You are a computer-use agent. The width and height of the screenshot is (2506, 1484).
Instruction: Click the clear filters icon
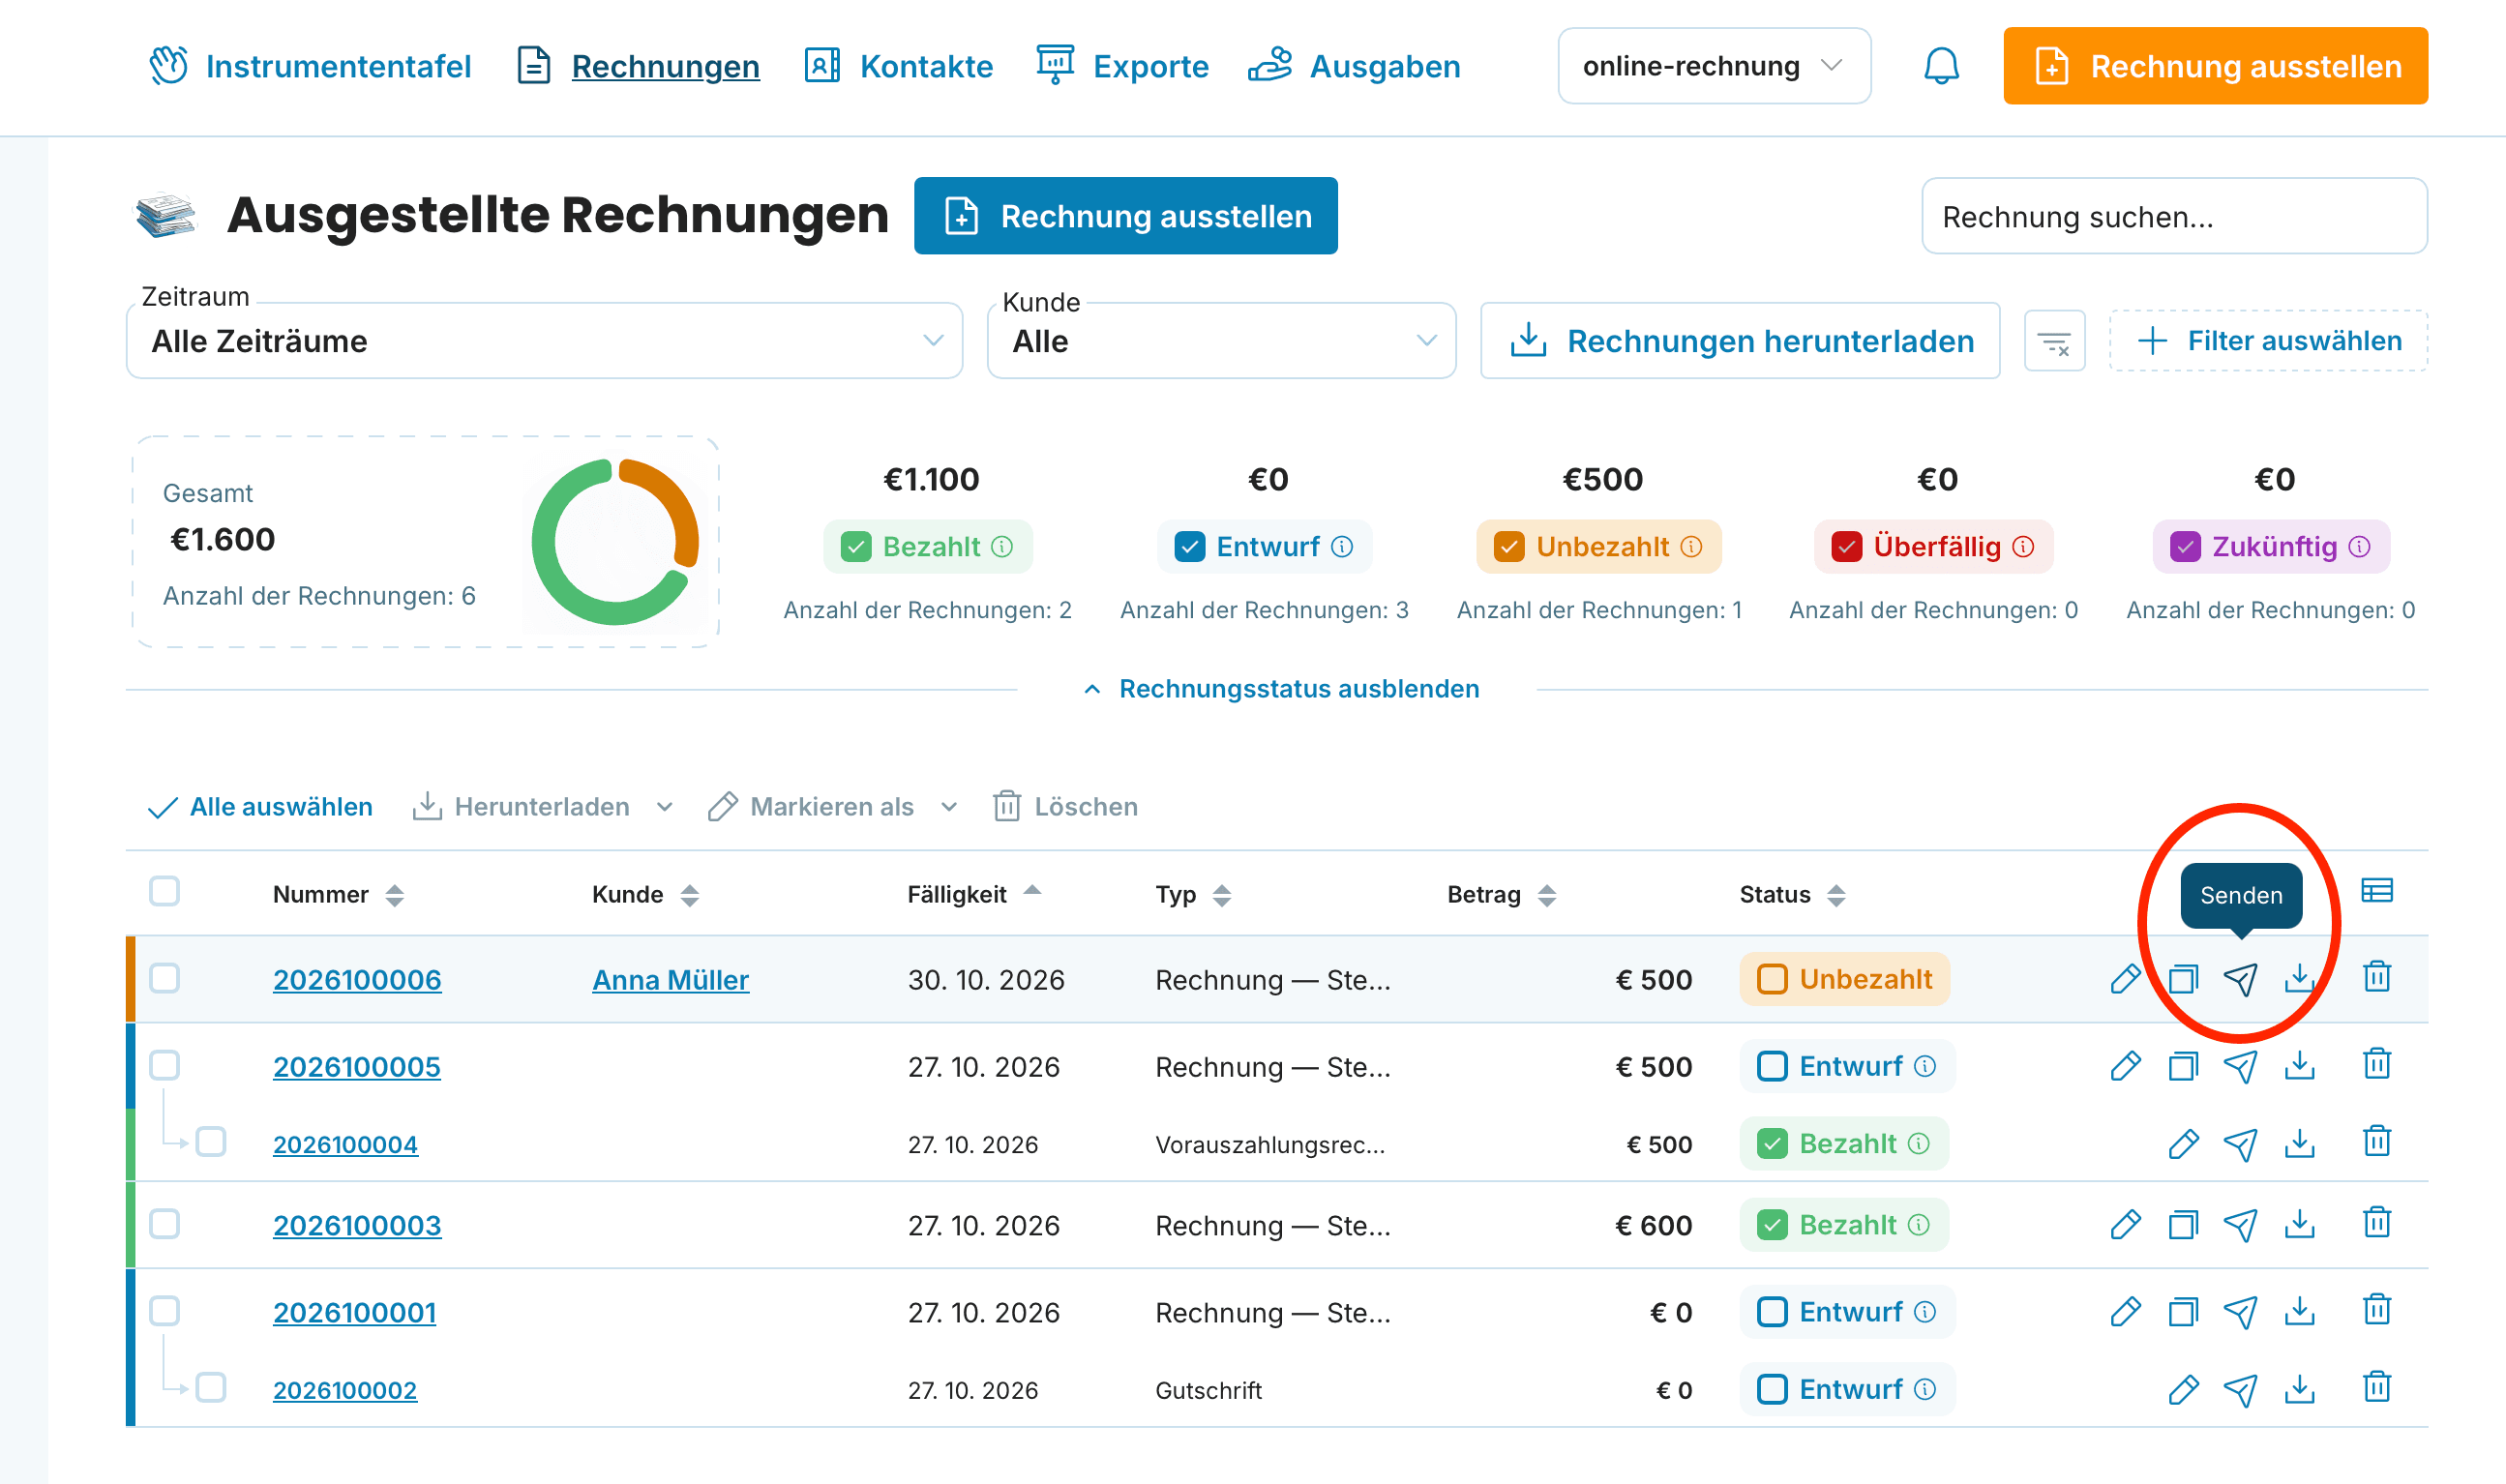[x=2054, y=342]
